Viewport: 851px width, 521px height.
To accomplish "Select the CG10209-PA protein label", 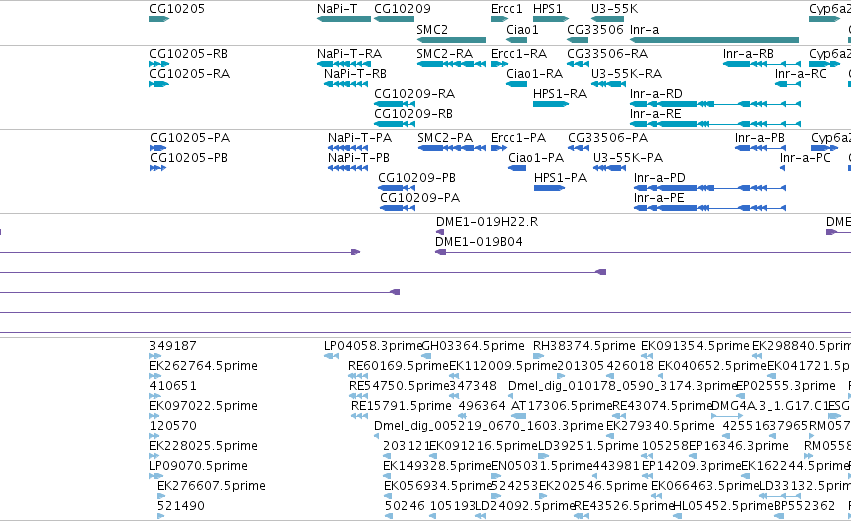I will (x=420, y=198).
